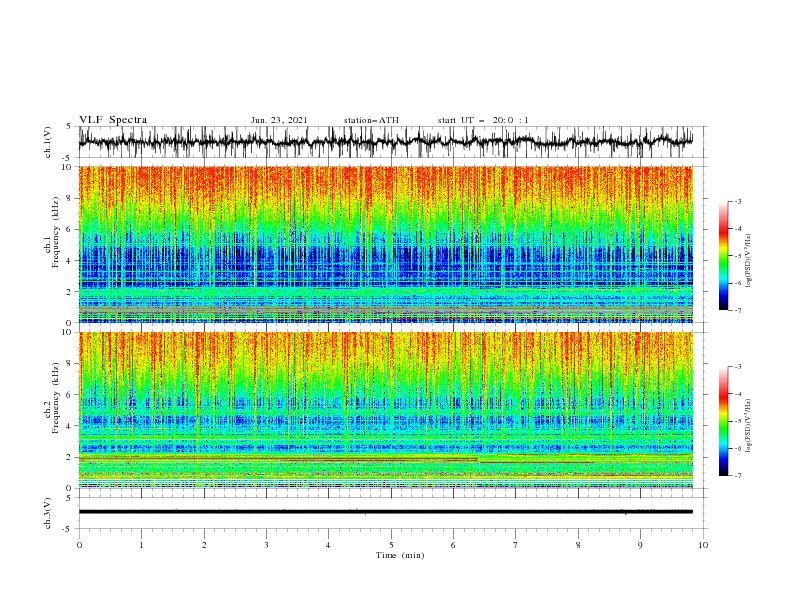The image size is (792, 612).
Task: Click the "8" kHz tick of ch.1 spectrogram
Action: (70, 198)
